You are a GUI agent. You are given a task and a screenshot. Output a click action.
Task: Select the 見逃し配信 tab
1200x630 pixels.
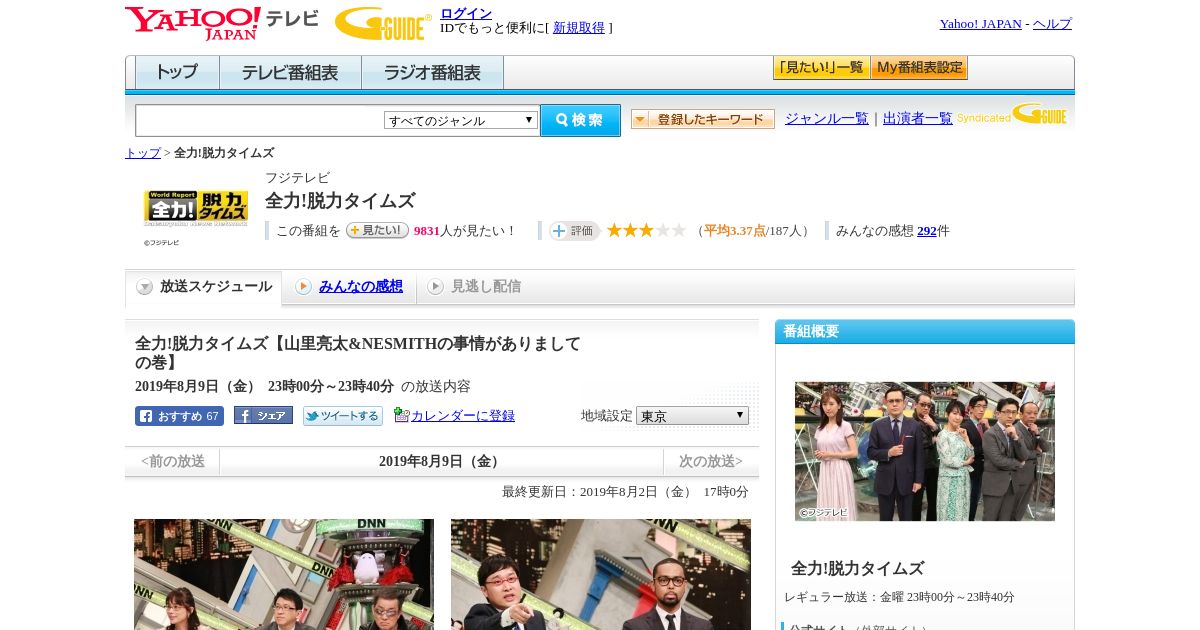pyautogui.click(x=474, y=287)
